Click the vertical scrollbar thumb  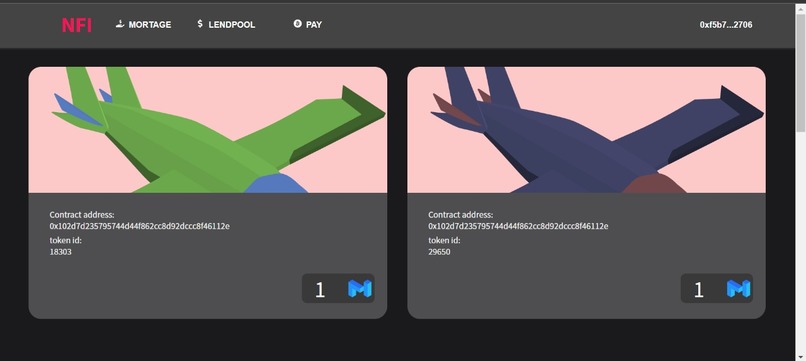[x=801, y=72]
